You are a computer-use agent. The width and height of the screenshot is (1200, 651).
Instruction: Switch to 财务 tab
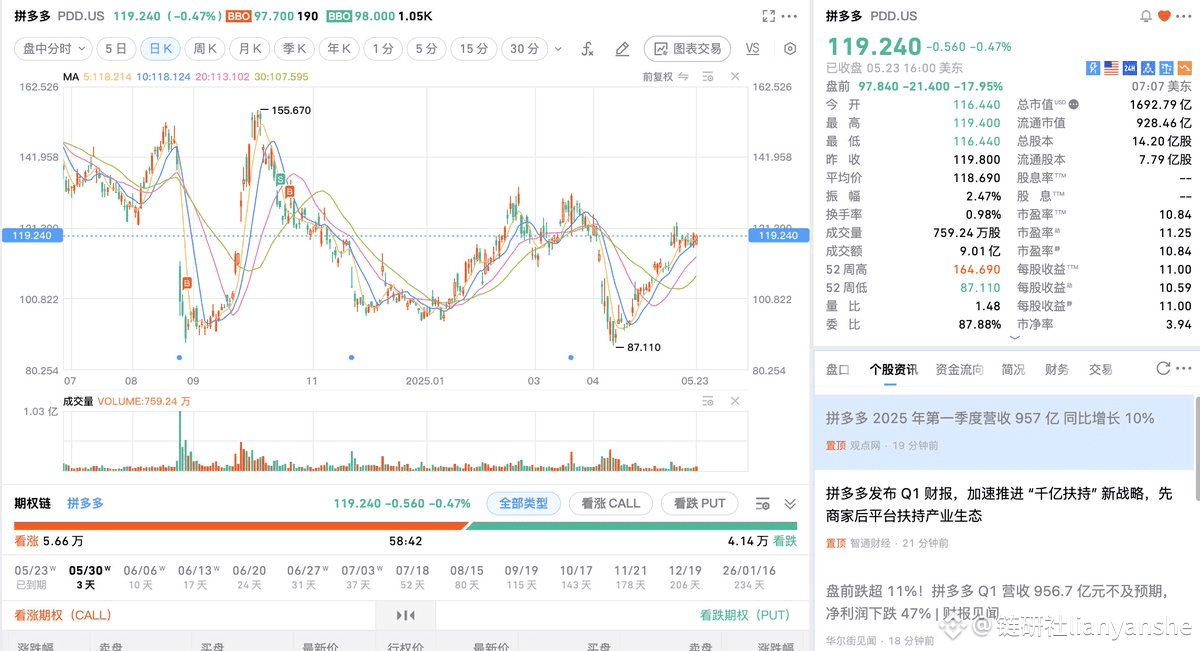coord(1057,369)
